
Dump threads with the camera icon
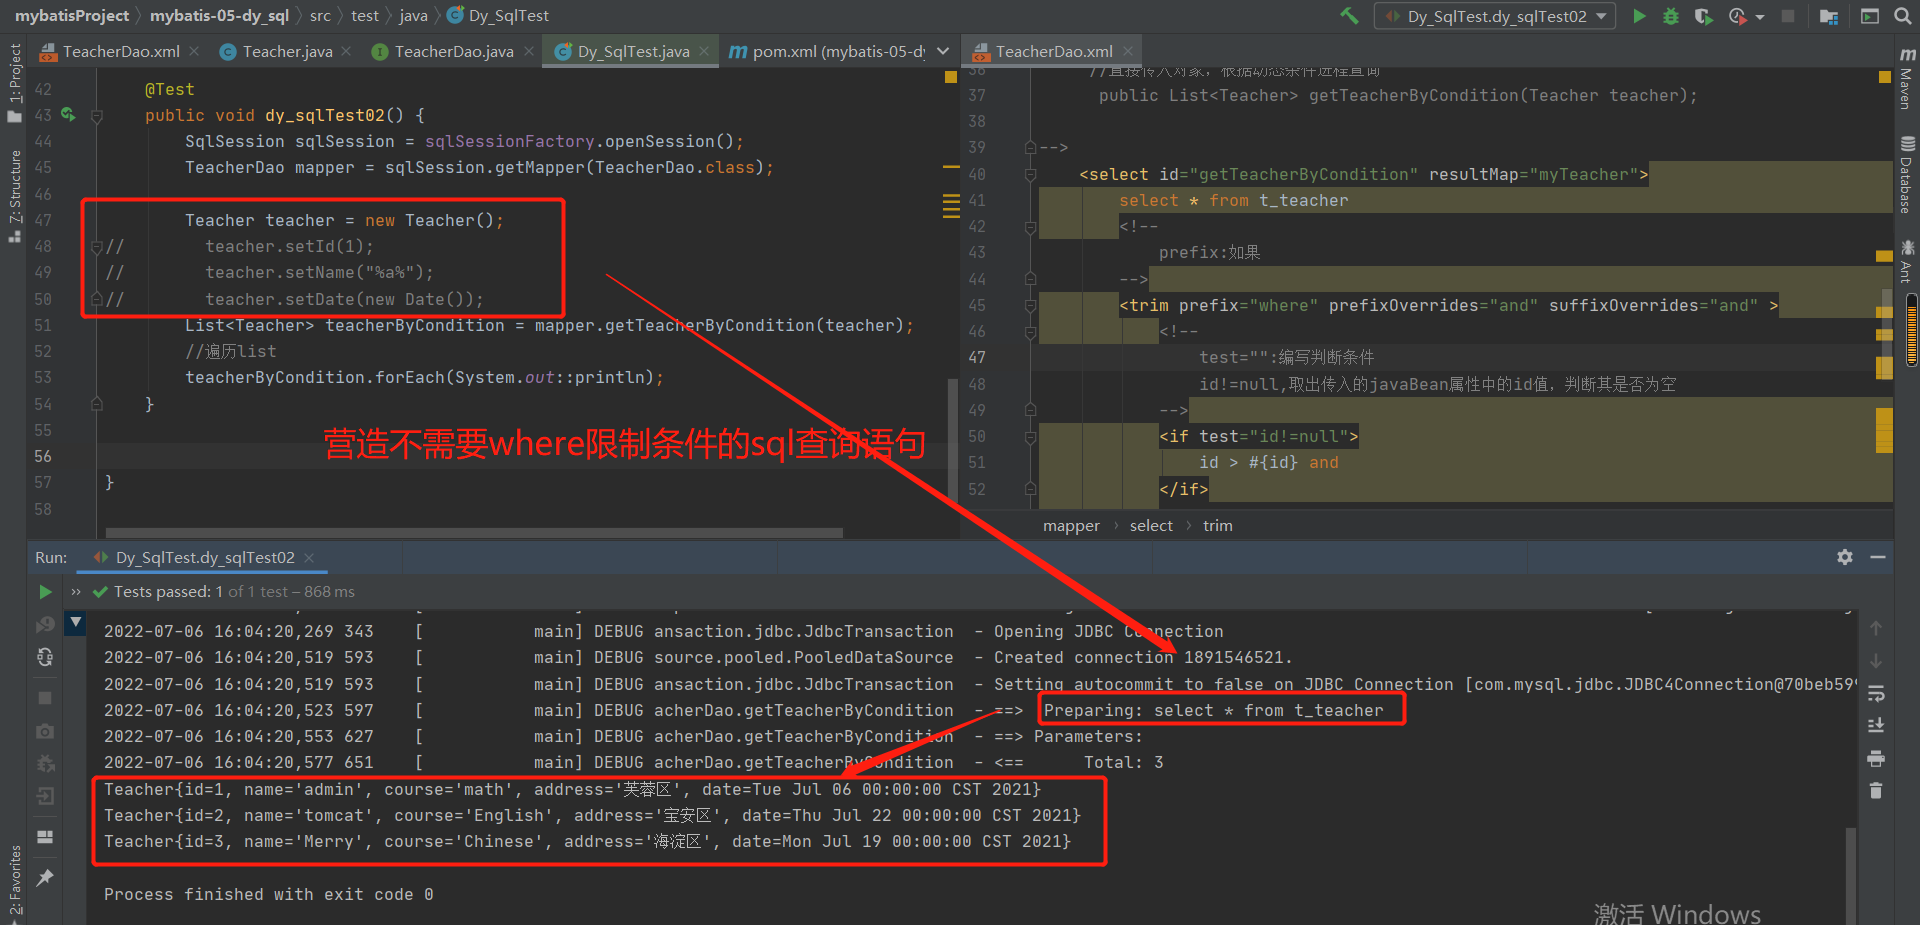(45, 731)
